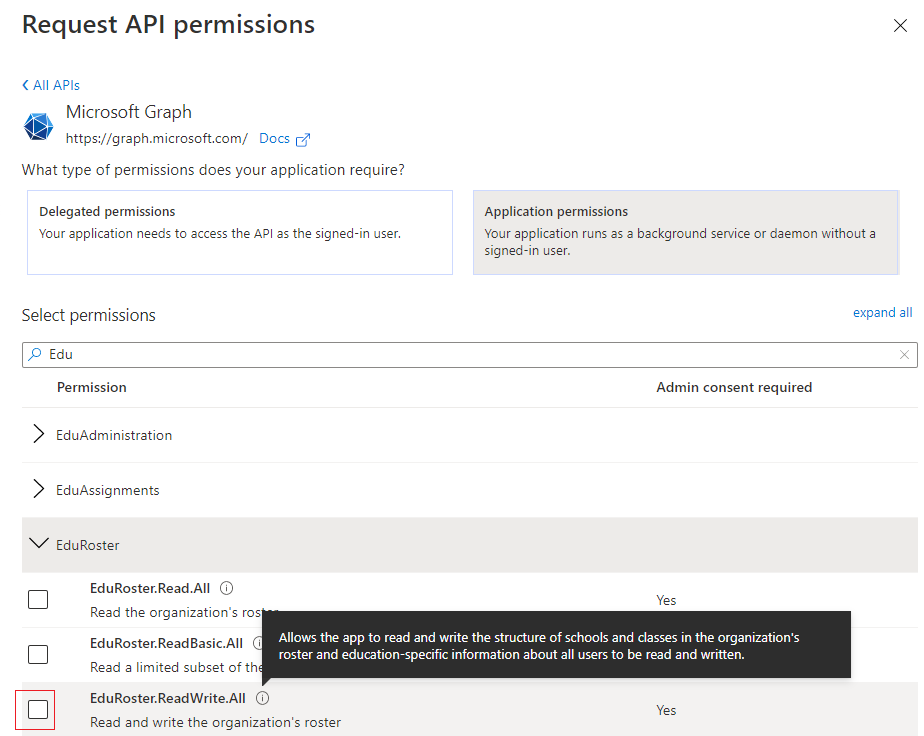Collapse the EduRoster permission group
This screenshot has height=736, width=924.
[39, 544]
